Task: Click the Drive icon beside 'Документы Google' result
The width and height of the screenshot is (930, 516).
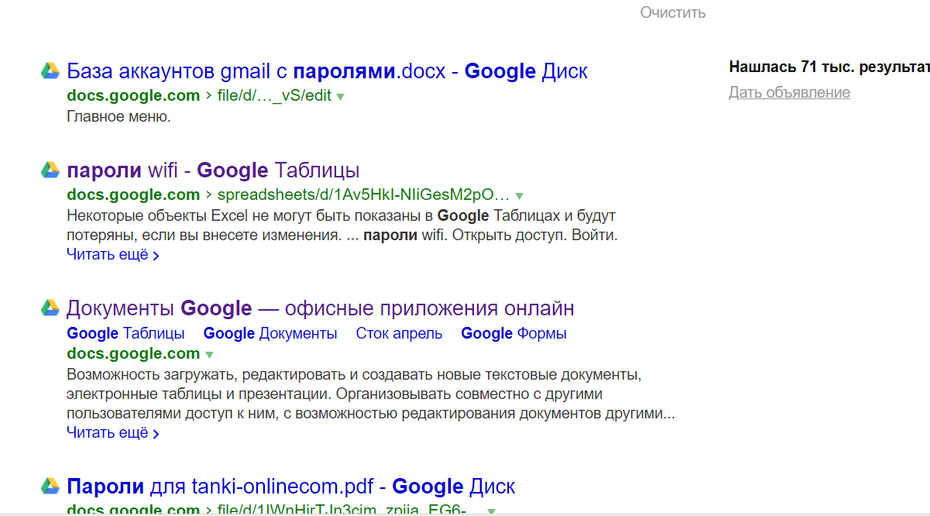Action: pyautogui.click(x=50, y=308)
